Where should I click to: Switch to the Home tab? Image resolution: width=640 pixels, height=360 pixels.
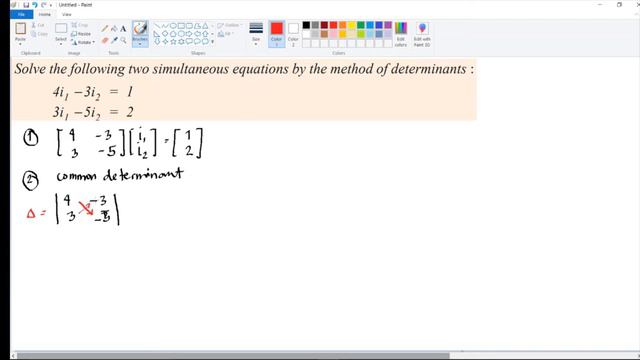click(44, 14)
